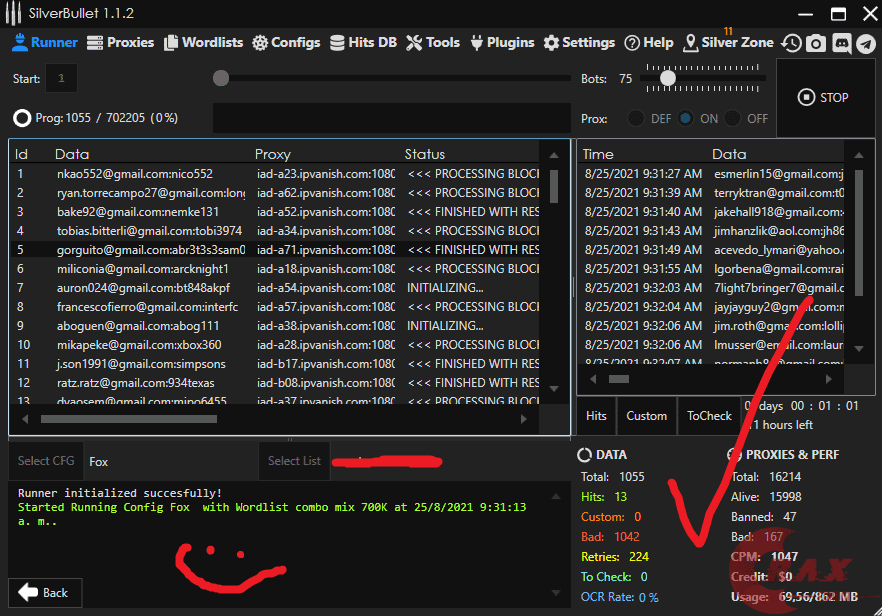This screenshot has height=616, width=882.
Task: Select the ON proxy radio button
Action: [686, 118]
